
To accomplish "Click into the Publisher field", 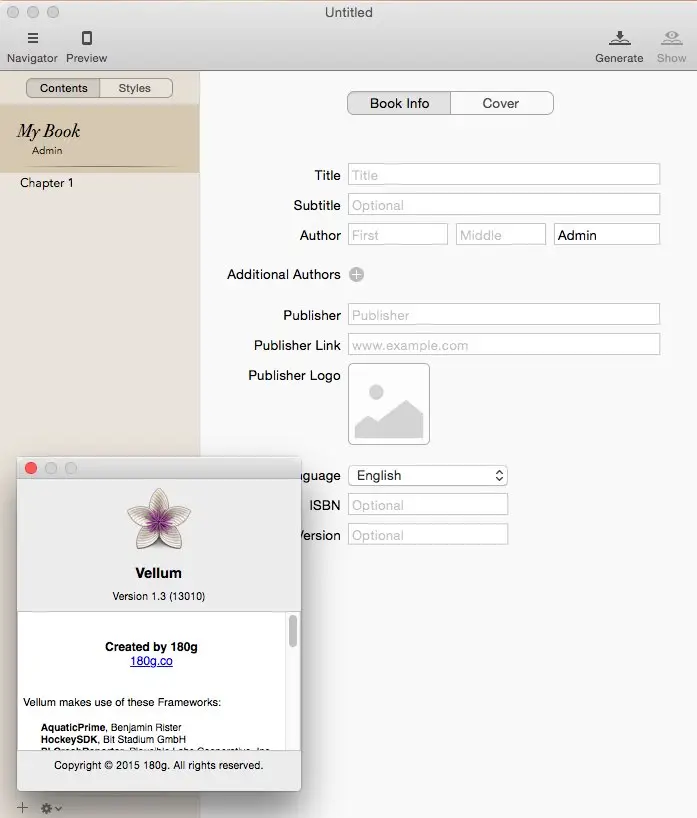I will coord(504,314).
